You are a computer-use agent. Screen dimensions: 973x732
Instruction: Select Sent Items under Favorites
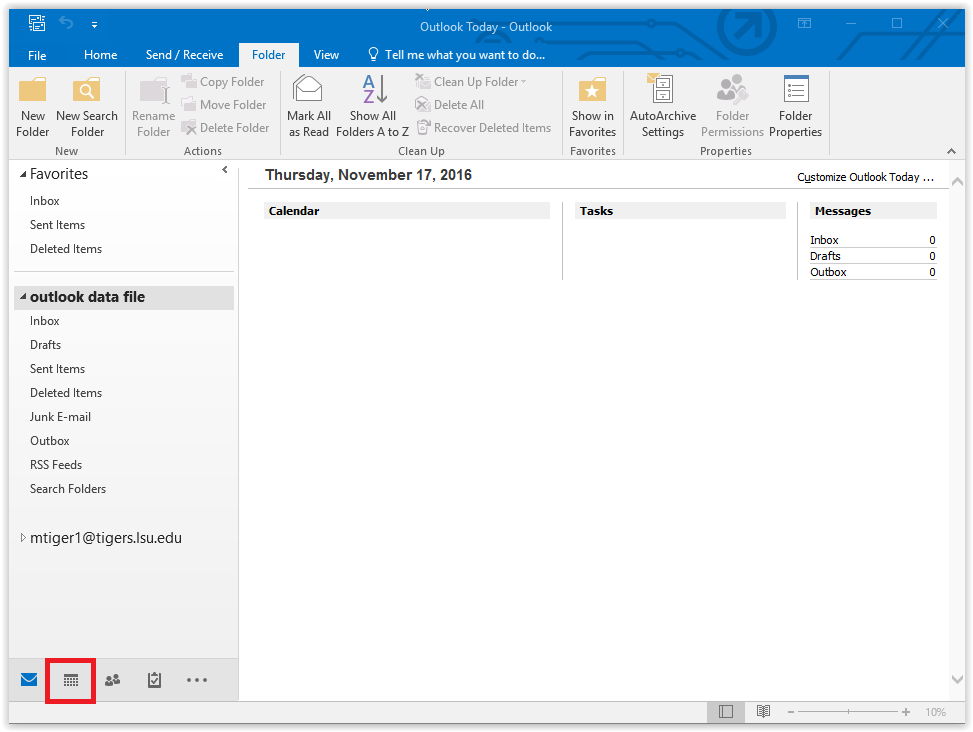click(57, 225)
